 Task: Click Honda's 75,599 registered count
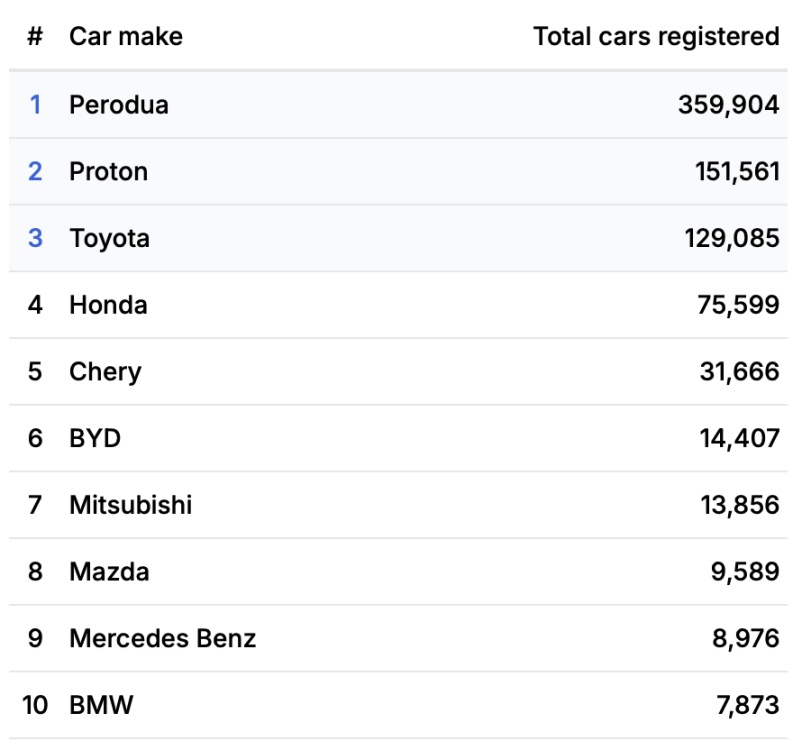pyautogui.click(x=738, y=305)
